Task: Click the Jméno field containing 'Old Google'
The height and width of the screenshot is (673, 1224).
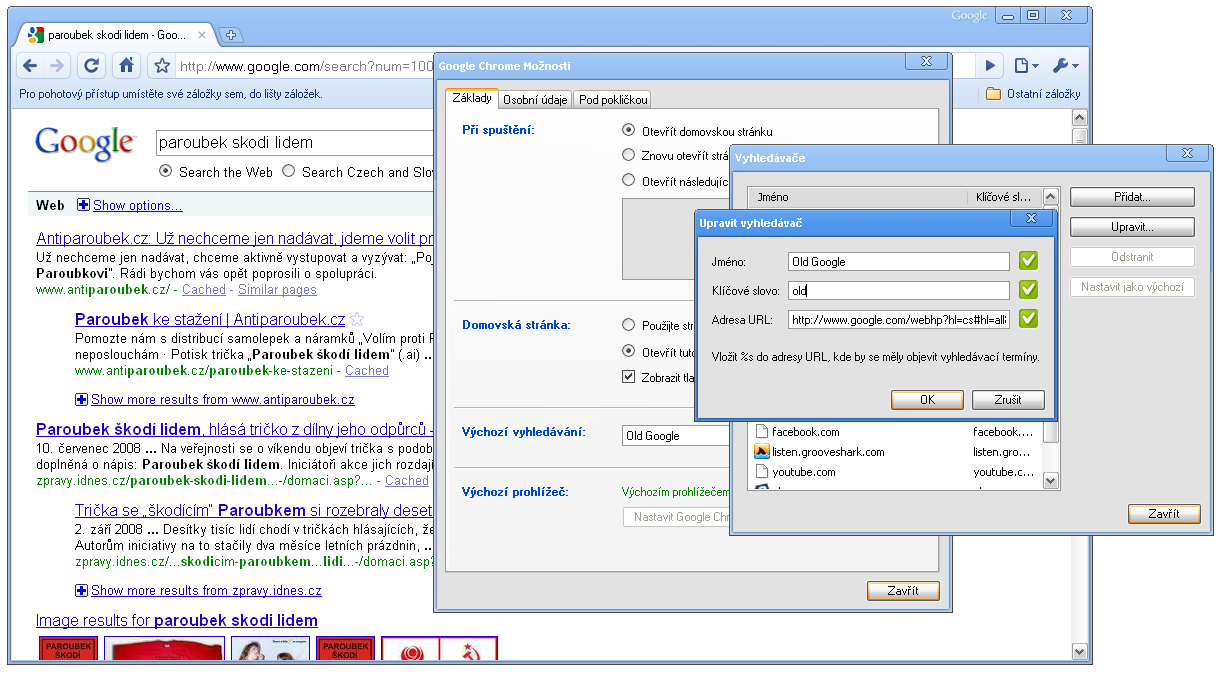Action: click(899, 261)
